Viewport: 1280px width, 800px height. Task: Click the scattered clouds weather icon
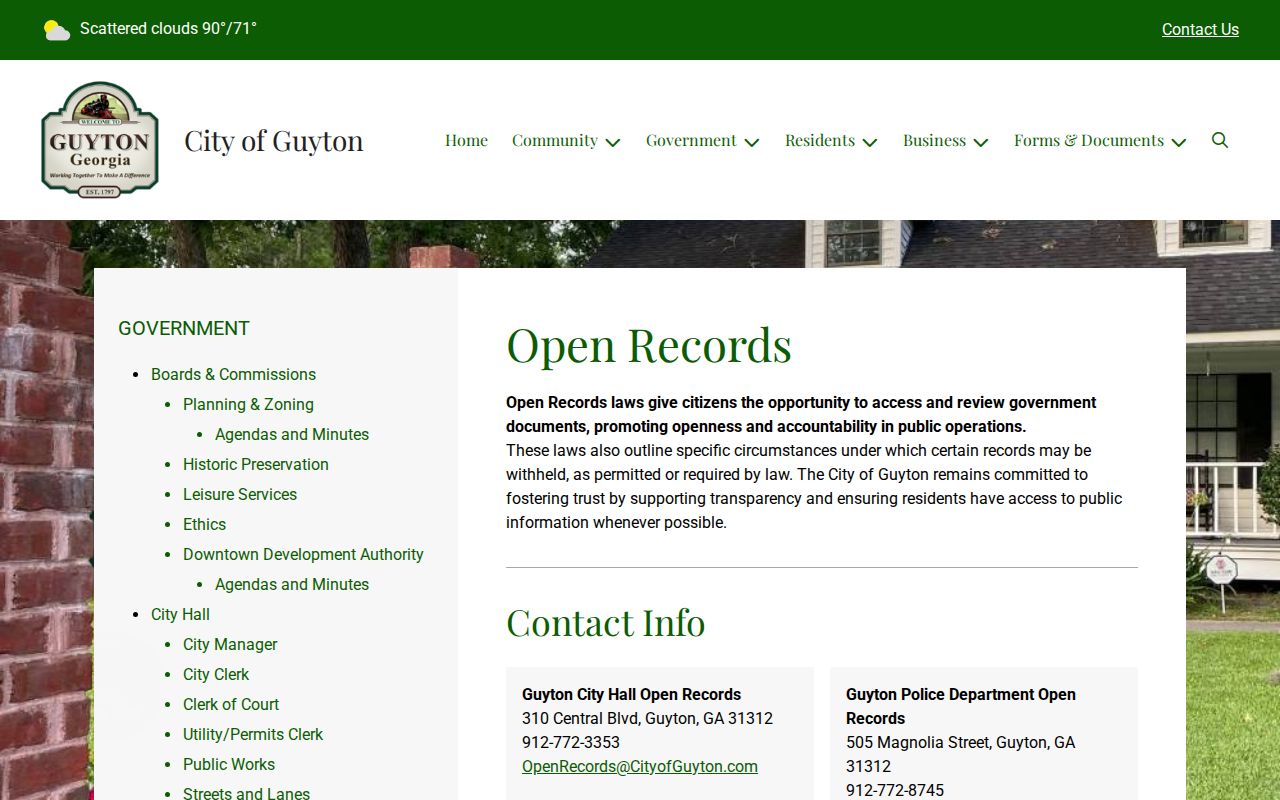(57, 30)
